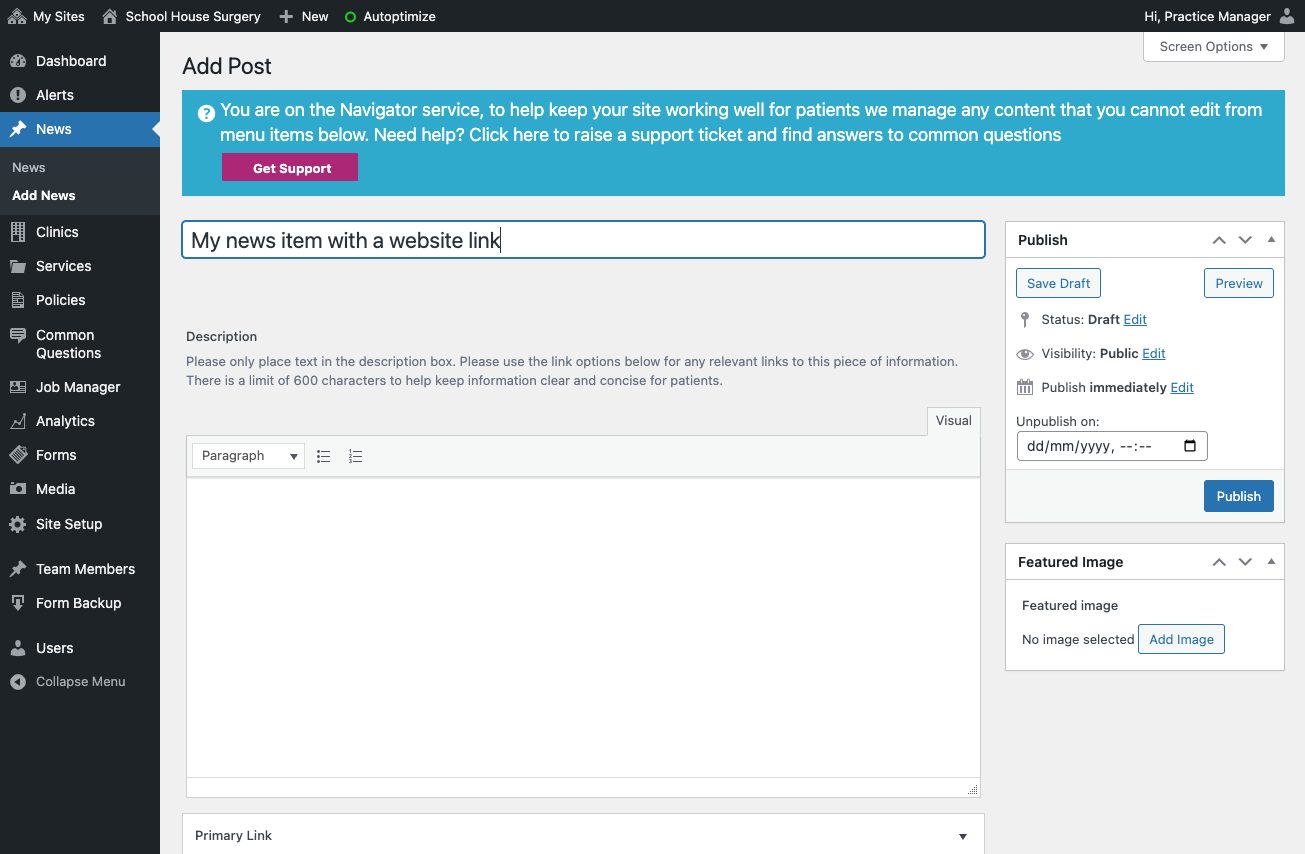Open My Sites in the admin bar

pos(46,16)
